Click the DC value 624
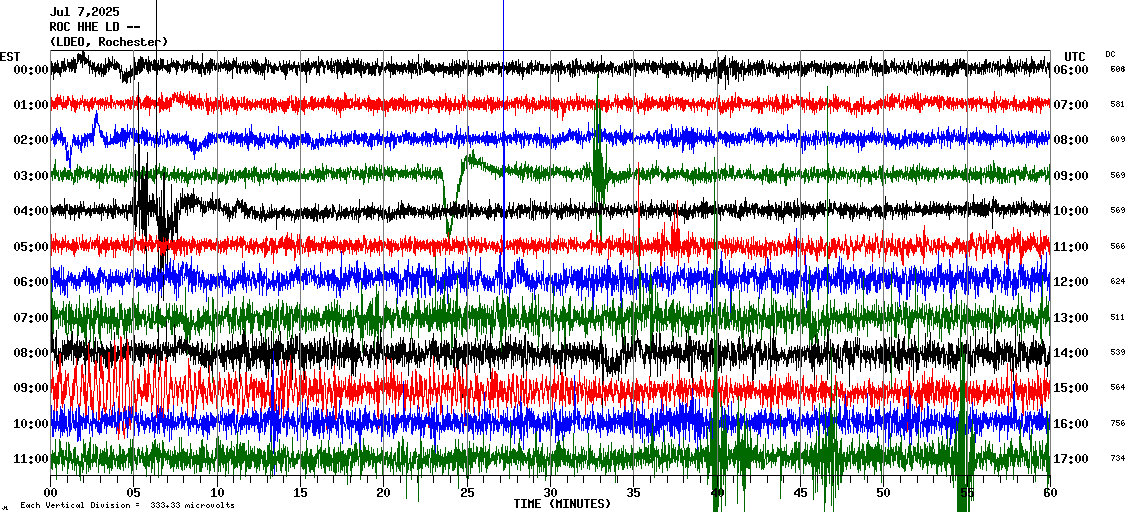 tap(1117, 282)
